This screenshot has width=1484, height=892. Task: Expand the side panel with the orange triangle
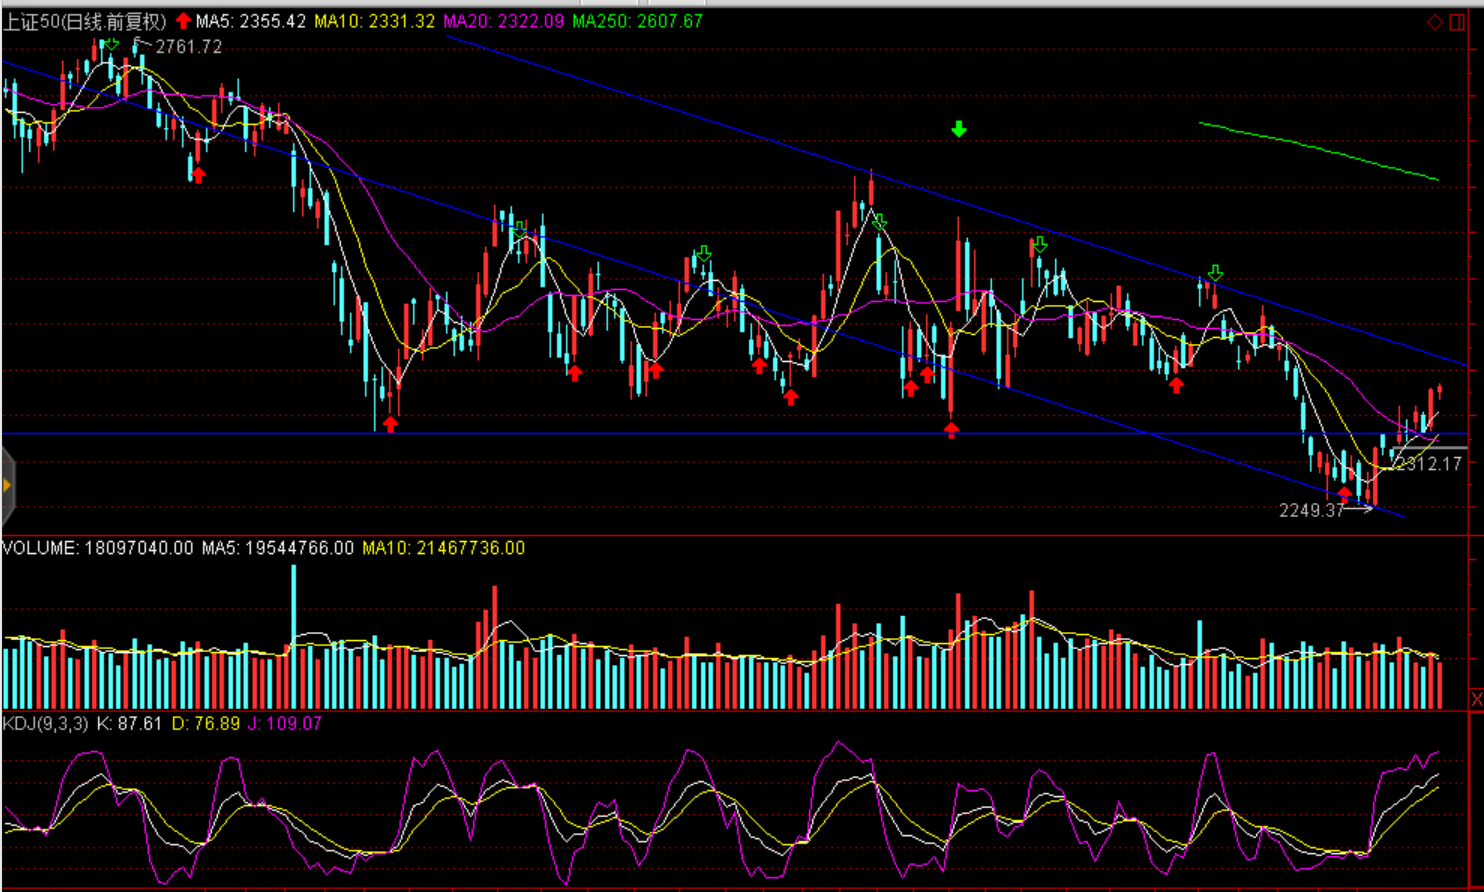pos(7,485)
